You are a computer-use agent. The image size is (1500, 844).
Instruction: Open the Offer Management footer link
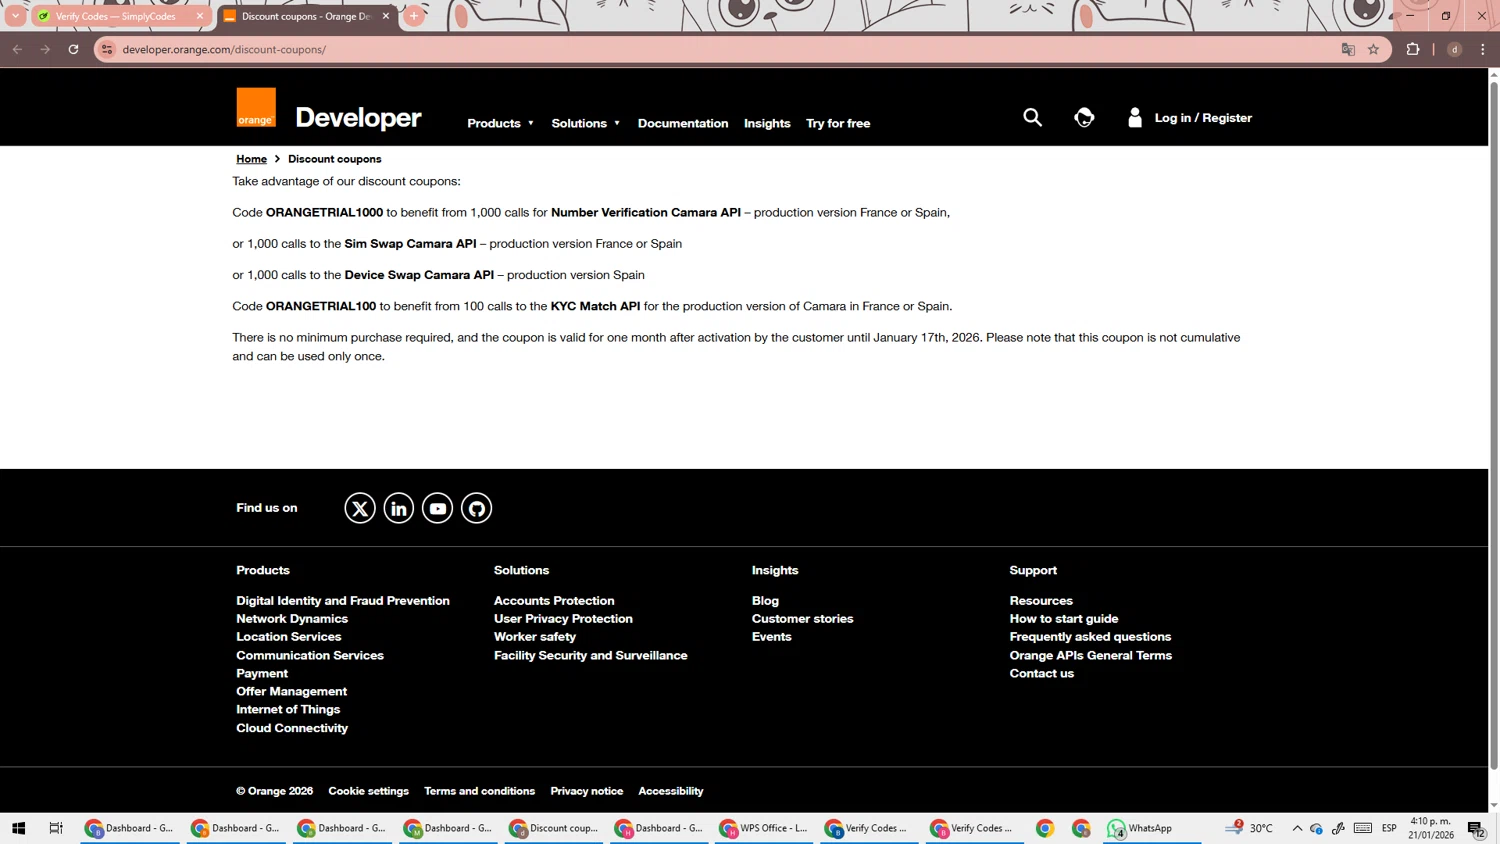(292, 692)
